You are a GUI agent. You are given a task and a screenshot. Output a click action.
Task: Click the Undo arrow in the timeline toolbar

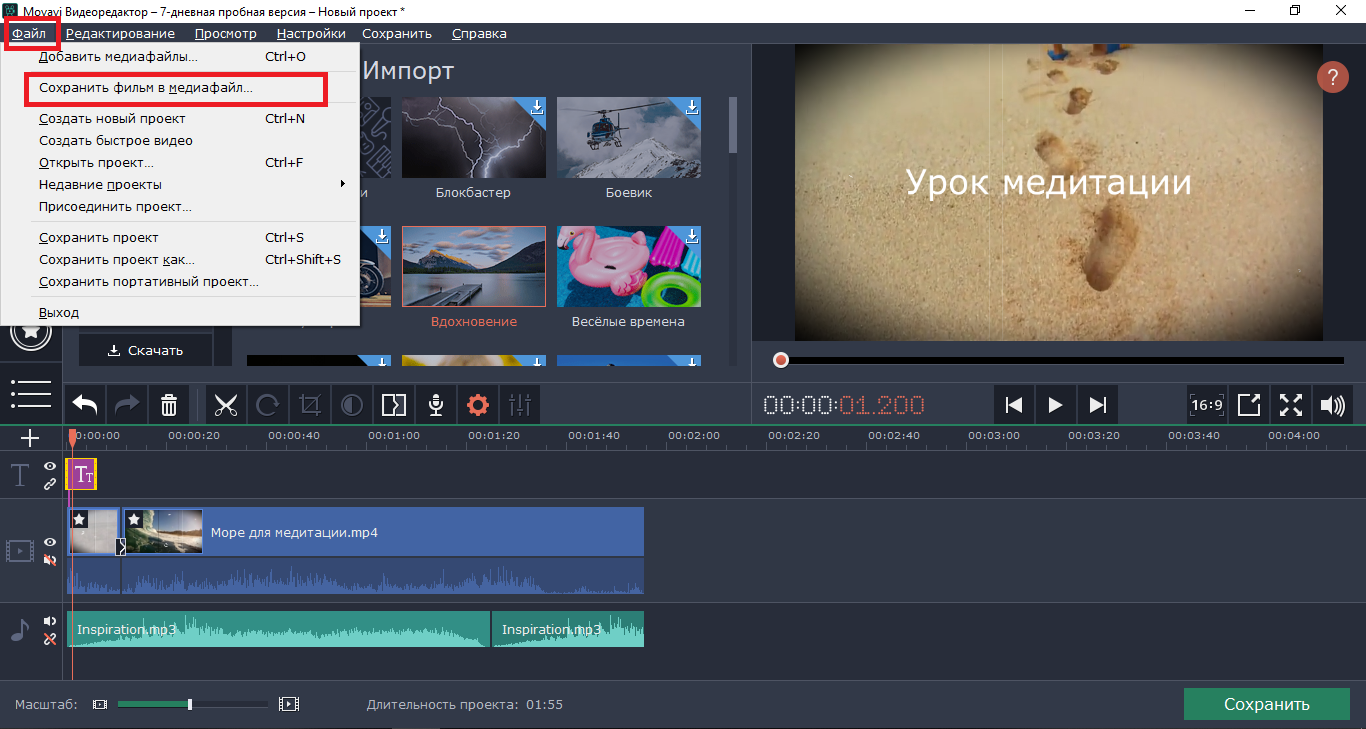point(85,405)
